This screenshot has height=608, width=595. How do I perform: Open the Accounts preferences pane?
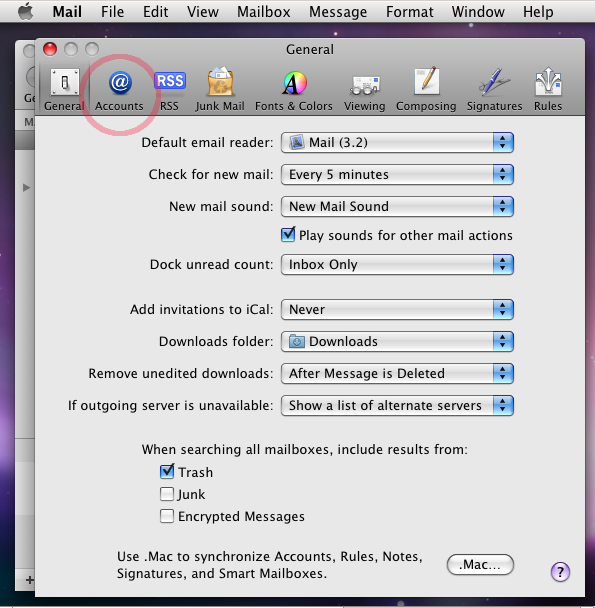pos(119,90)
